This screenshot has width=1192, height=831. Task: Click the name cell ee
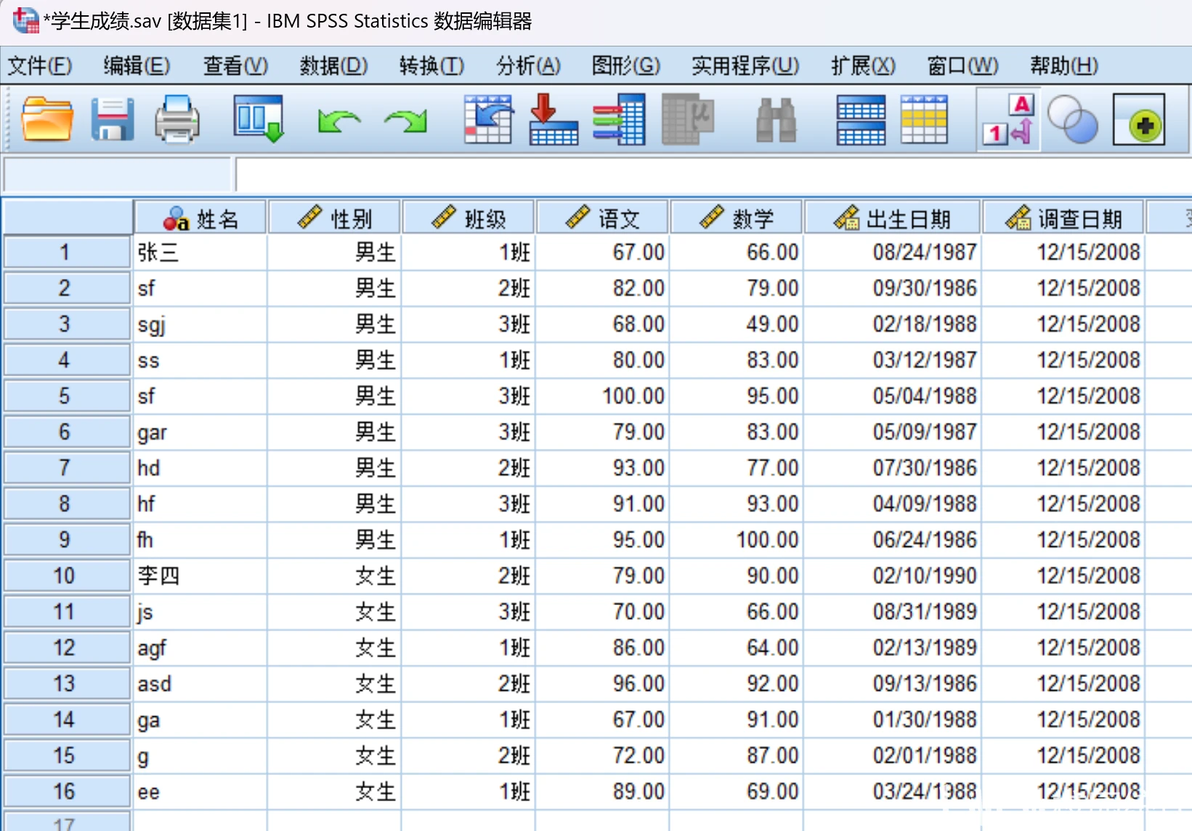pos(201,791)
